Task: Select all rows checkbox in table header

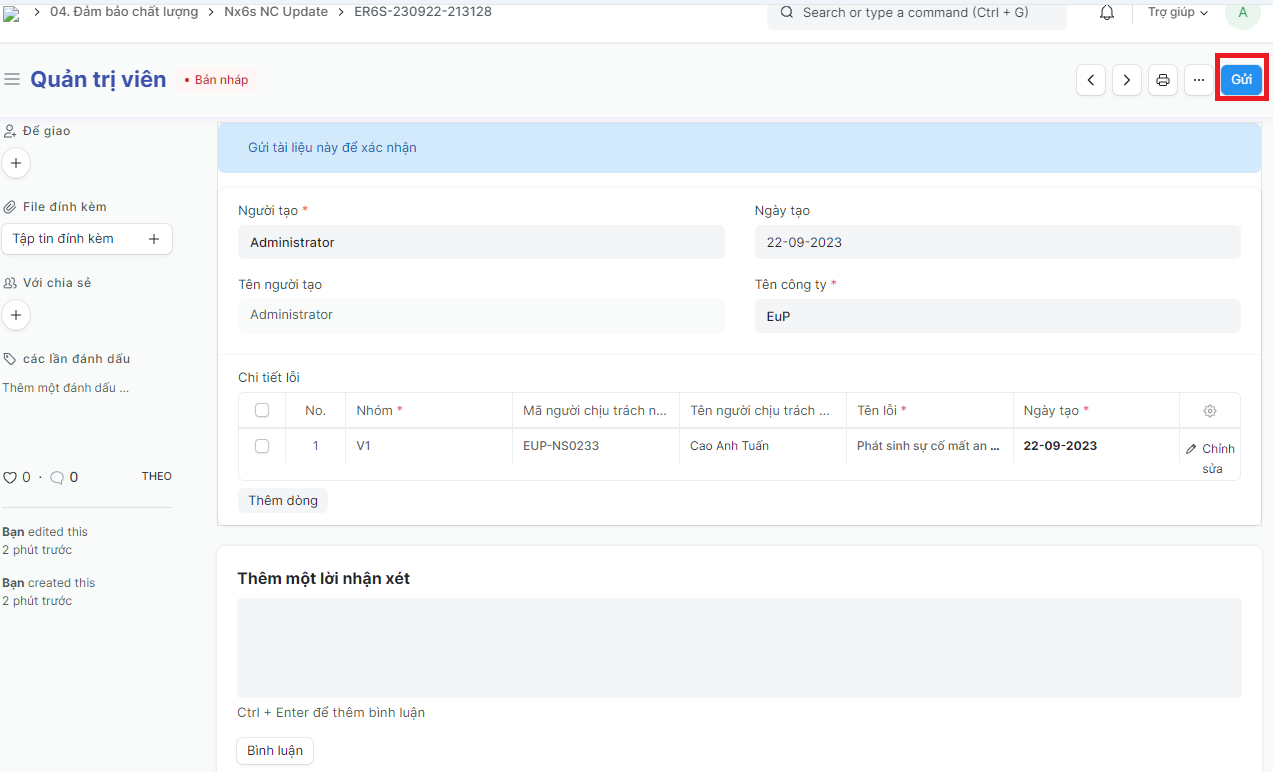Action: (262, 411)
